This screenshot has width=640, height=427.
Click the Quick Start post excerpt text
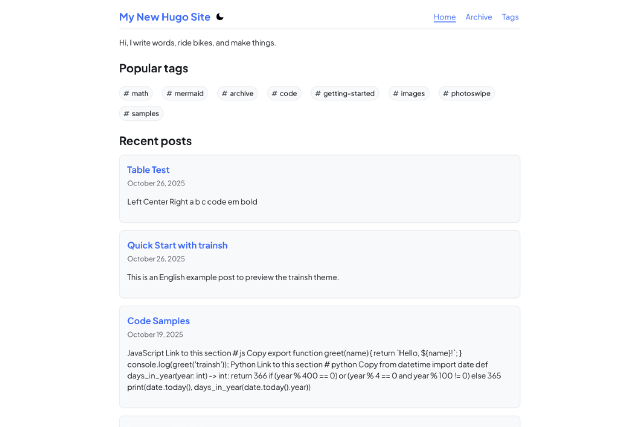pyautogui.click(x=233, y=277)
